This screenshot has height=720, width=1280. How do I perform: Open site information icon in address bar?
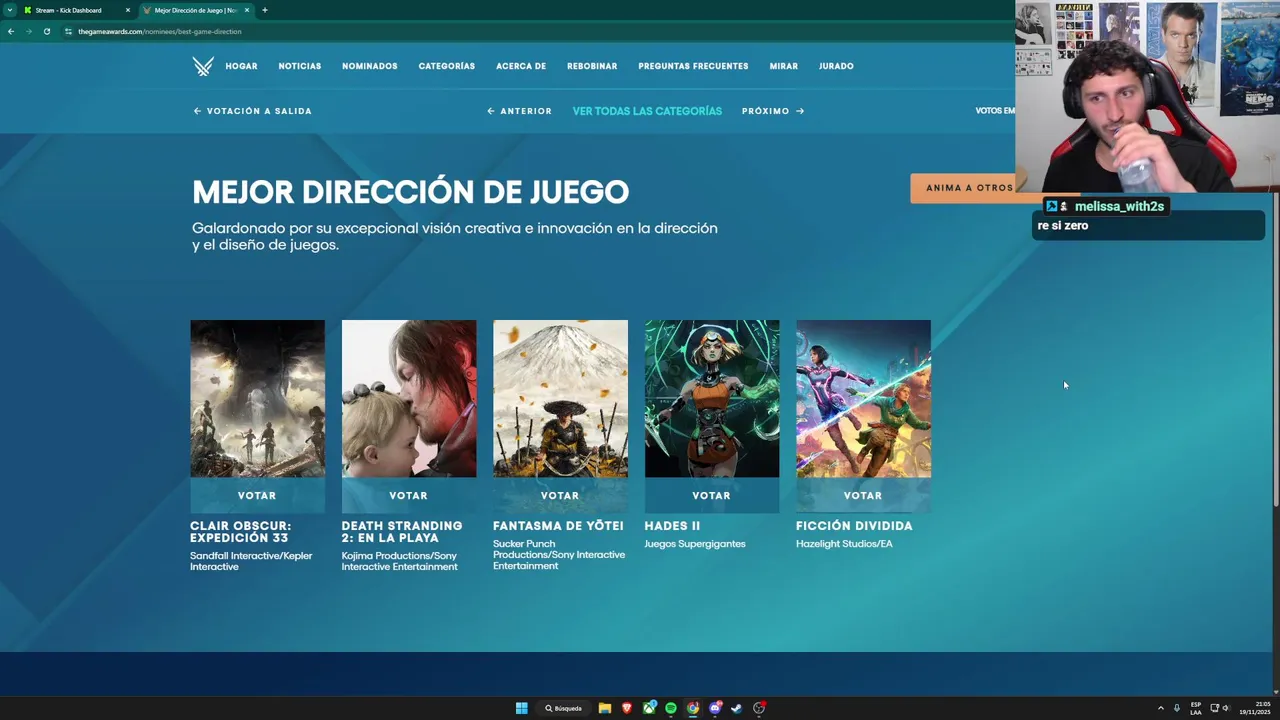click(68, 31)
